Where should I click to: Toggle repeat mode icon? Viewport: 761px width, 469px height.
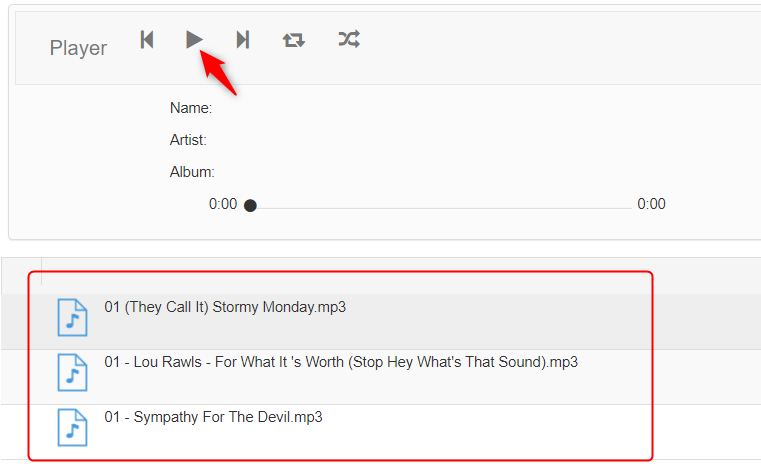(294, 40)
